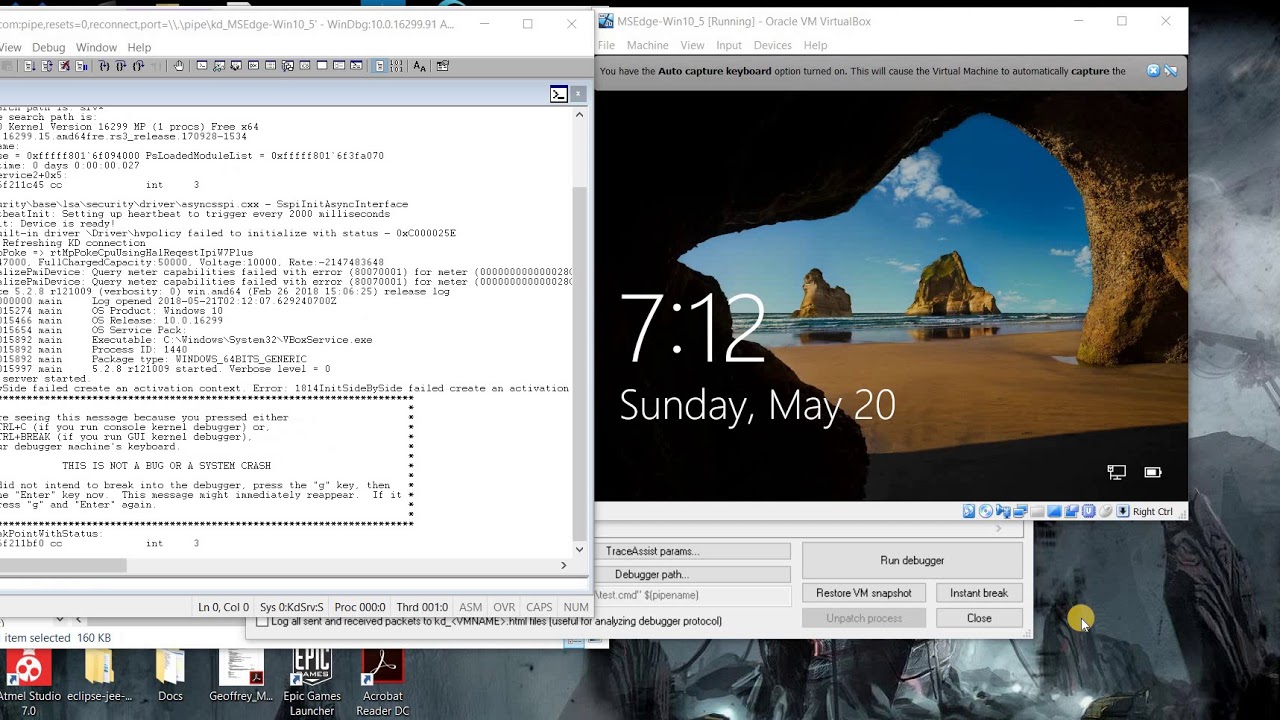Click the lock screen network icon in the VM
This screenshot has width=1280, height=720.
coord(1116,472)
